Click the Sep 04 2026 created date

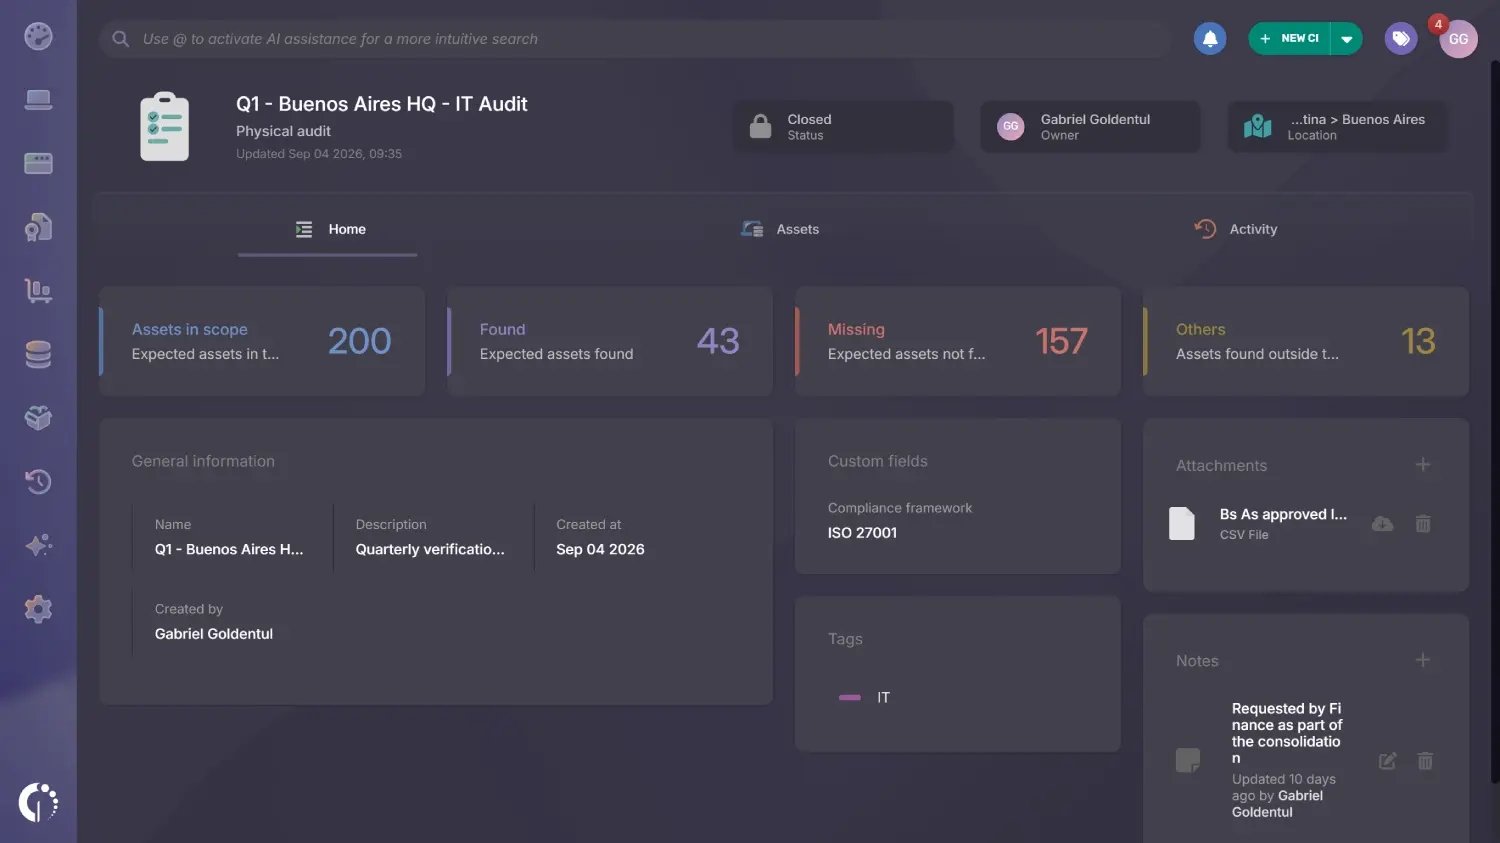pos(600,549)
